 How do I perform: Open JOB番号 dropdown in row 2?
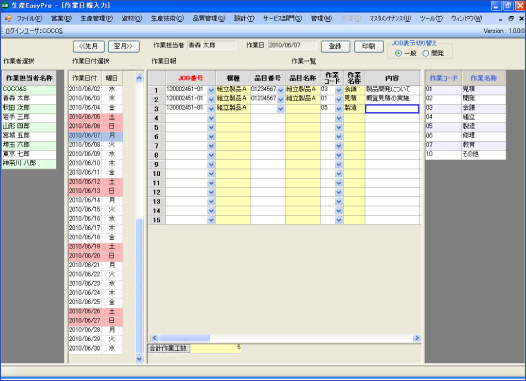click(211, 99)
